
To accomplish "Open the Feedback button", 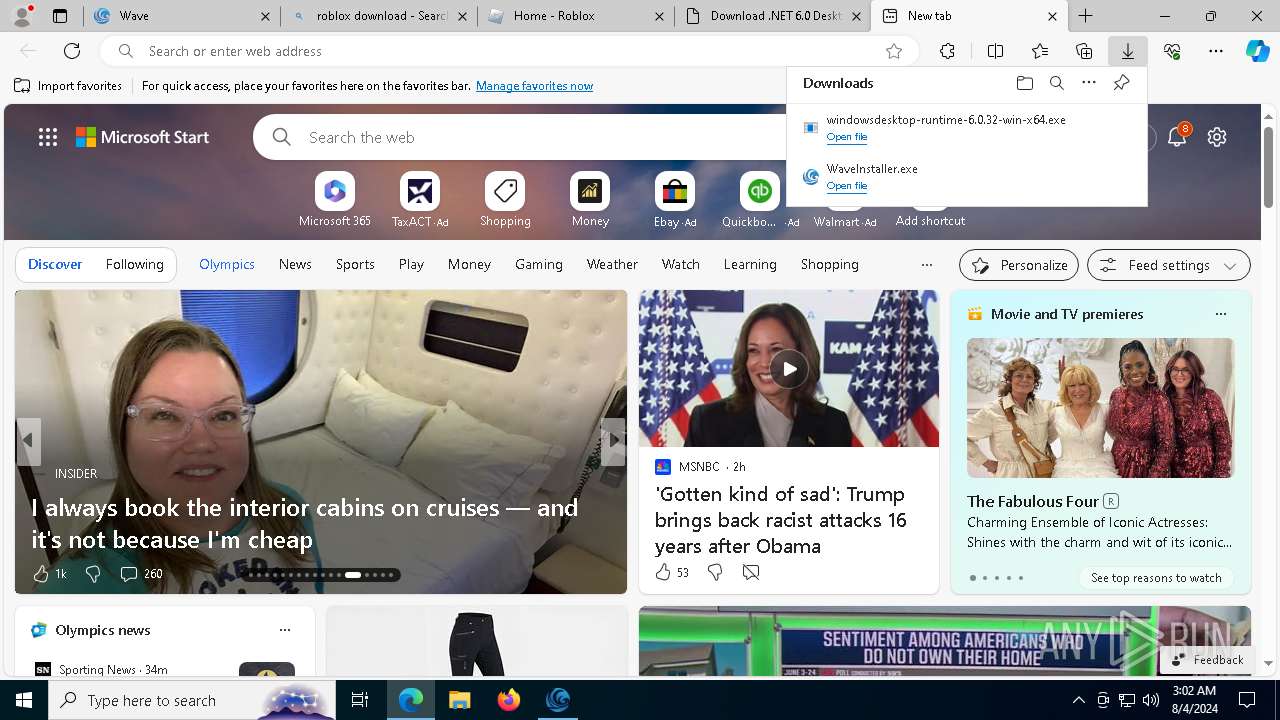I will [x=1207, y=660].
